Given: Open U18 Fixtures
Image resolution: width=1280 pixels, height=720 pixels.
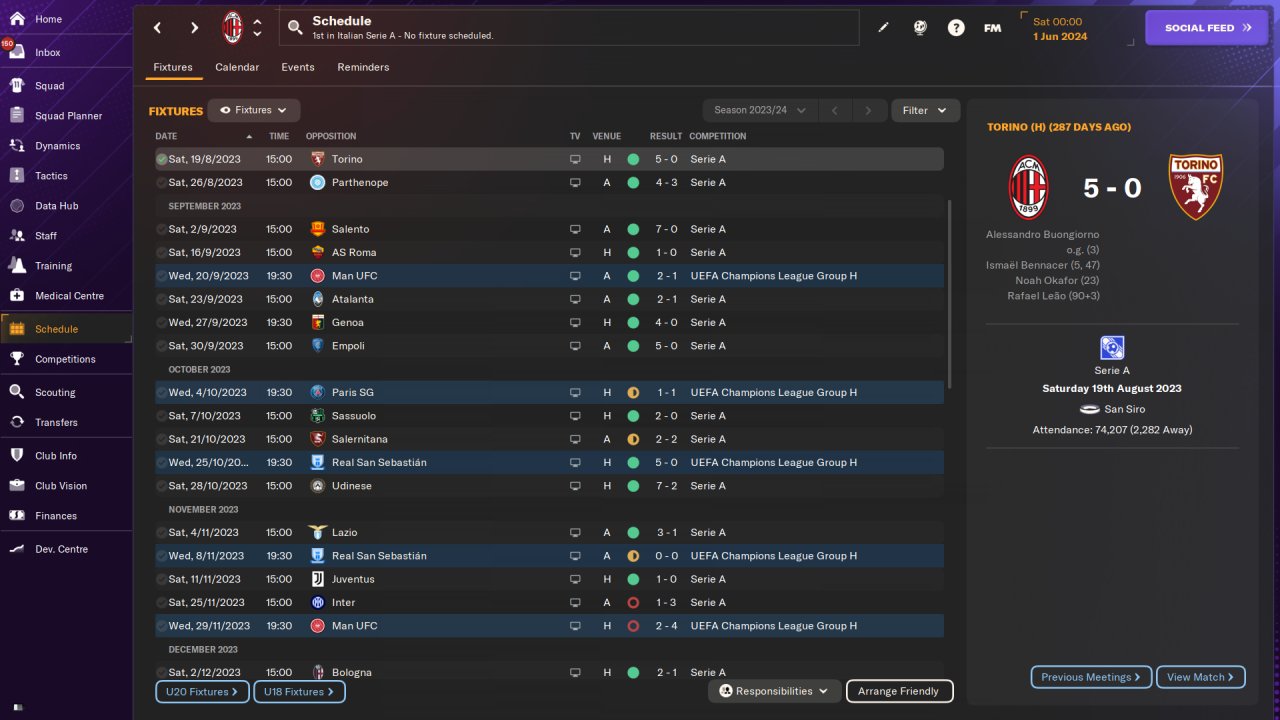Looking at the screenshot, I should pos(299,691).
